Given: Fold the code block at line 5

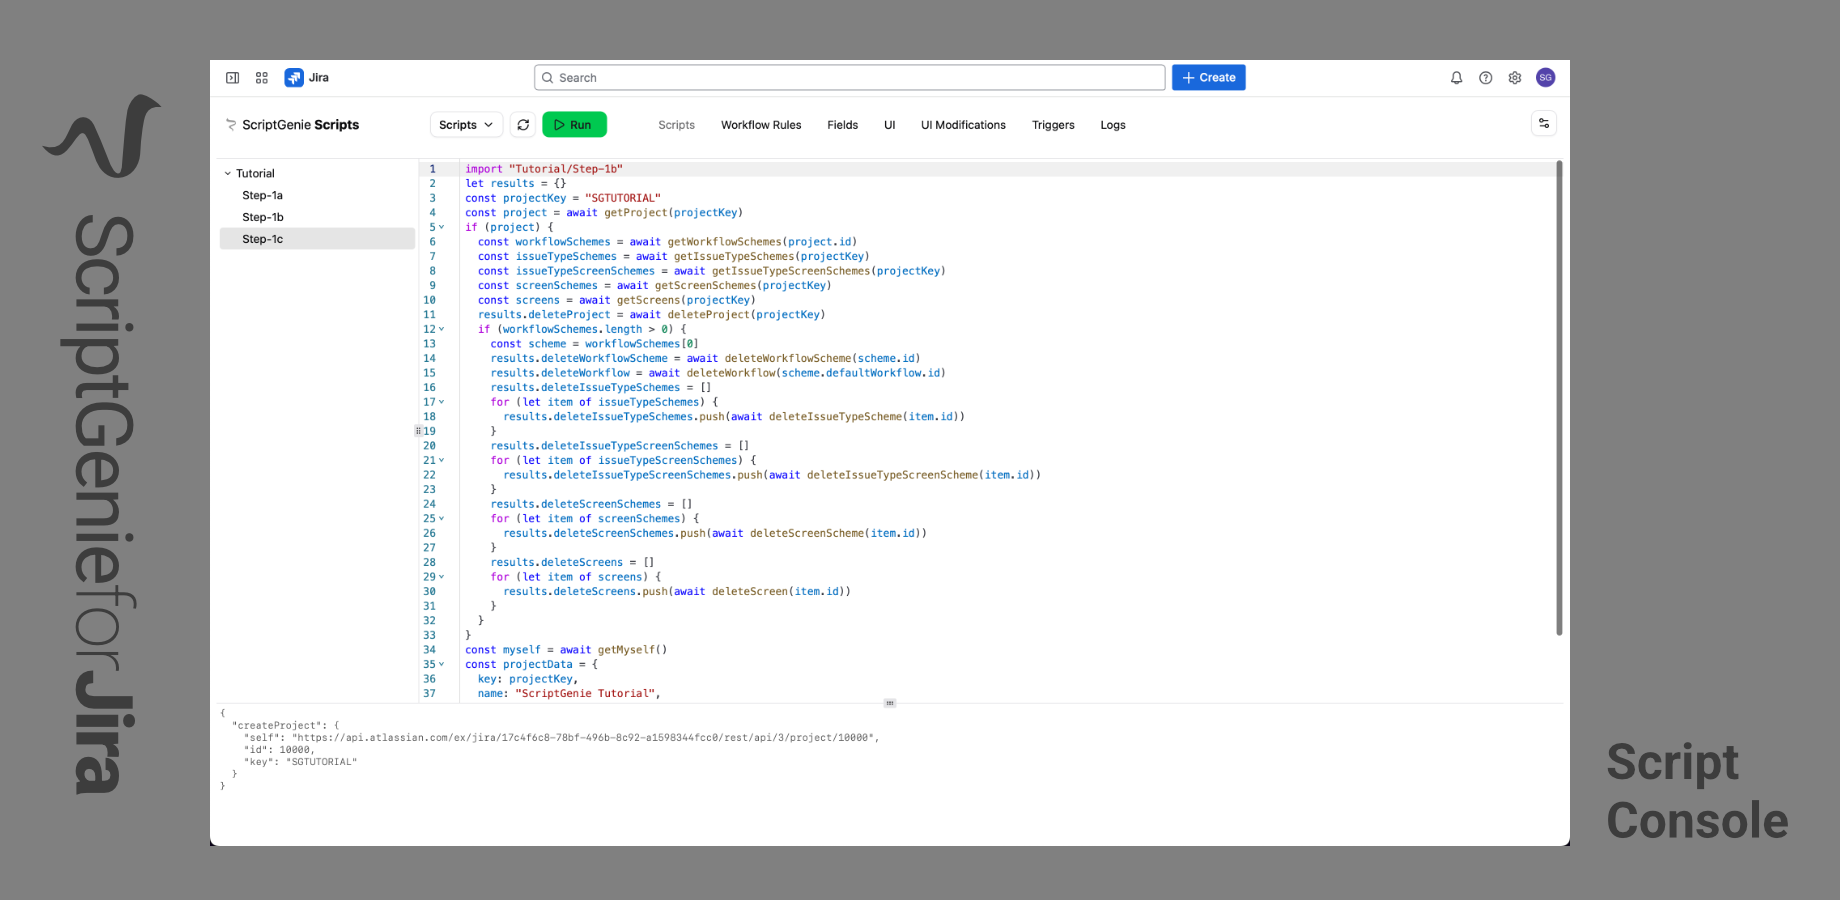Looking at the screenshot, I should tap(442, 227).
